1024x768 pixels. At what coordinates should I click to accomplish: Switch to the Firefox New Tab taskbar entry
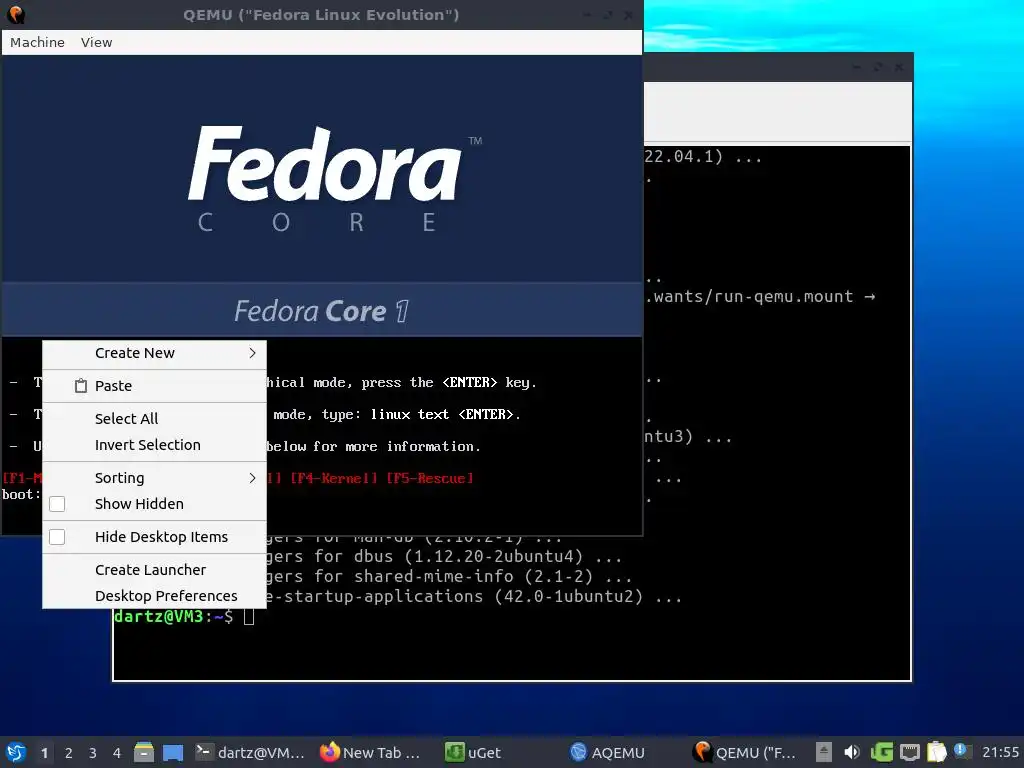pyautogui.click(x=370, y=752)
